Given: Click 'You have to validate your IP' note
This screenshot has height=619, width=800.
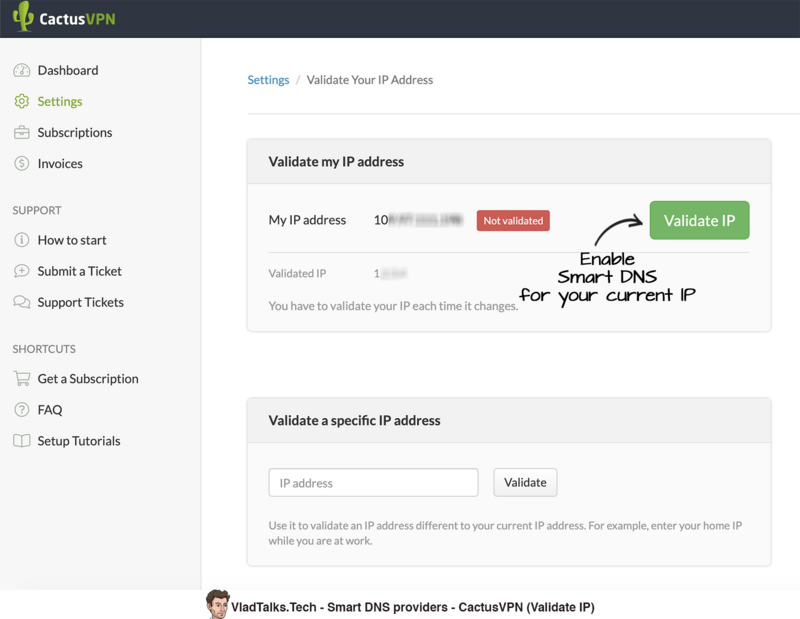Looking at the screenshot, I should pos(393,306).
